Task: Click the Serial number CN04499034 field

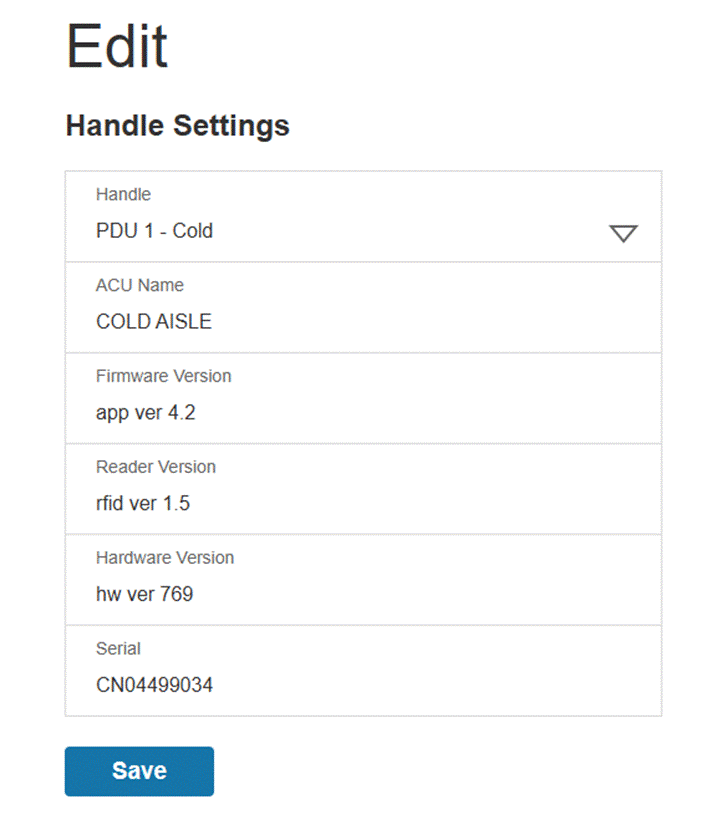Action: [x=154, y=685]
